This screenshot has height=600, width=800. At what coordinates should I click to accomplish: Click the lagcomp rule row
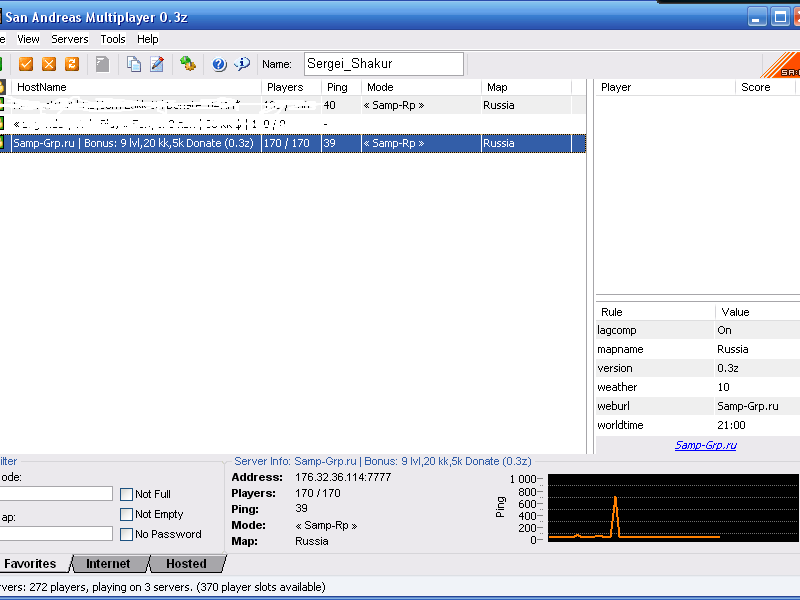(x=698, y=330)
